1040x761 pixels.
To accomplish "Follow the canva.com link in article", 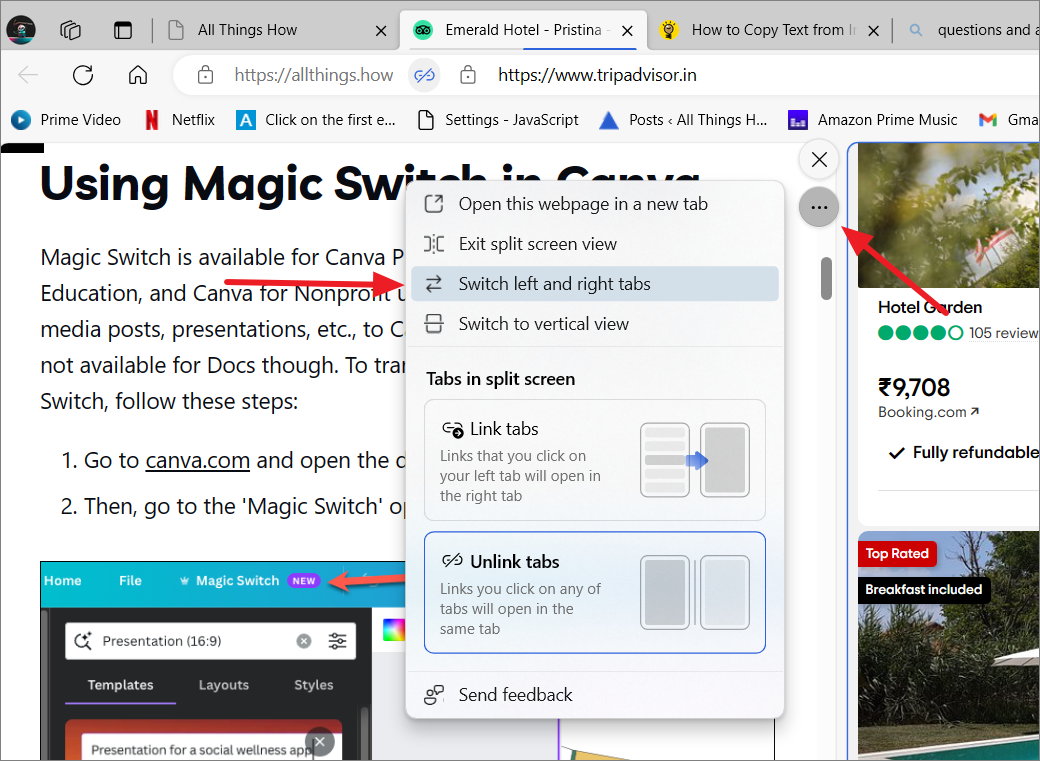I will (x=198, y=460).
